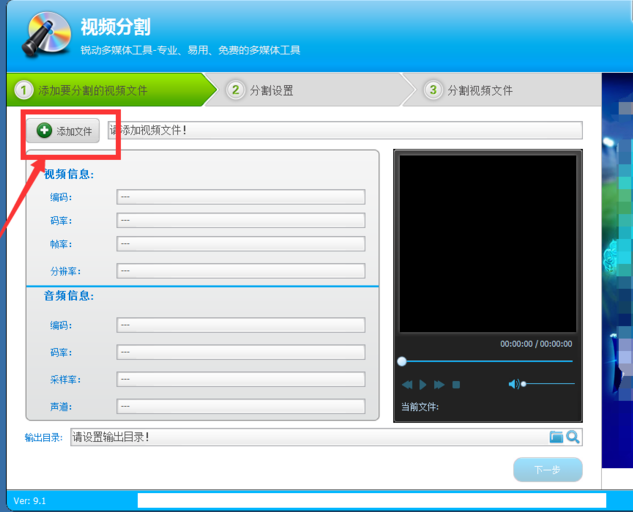
Task: Click the video 码率 value field
Action: 241,220
